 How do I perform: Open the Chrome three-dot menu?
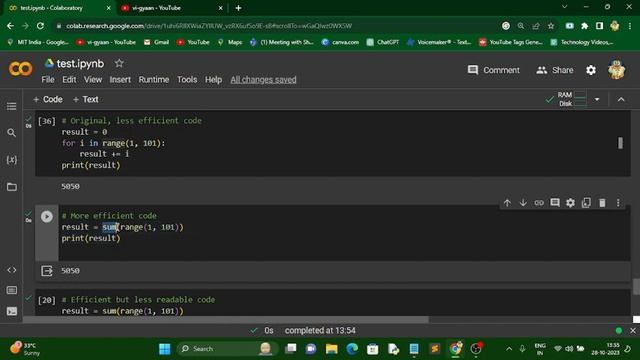pos(630,26)
